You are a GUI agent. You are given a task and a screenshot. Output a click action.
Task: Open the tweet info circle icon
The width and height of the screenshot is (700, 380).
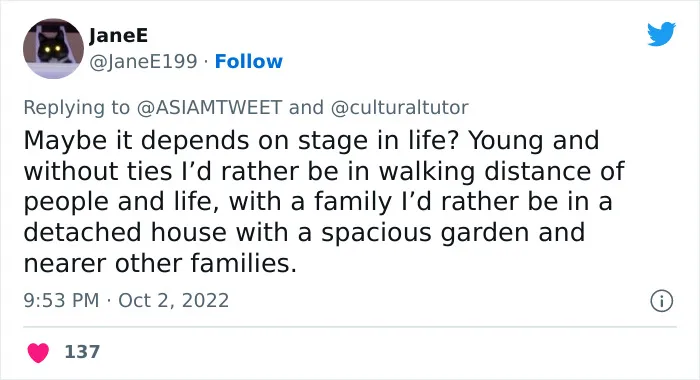pyautogui.click(x=661, y=301)
